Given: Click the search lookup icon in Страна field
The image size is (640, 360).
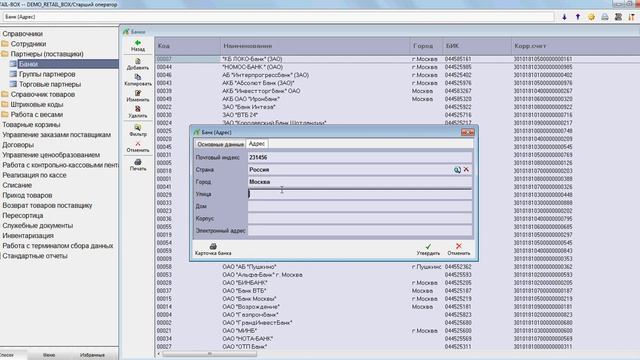Looking at the screenshot, I should (457, 169).
